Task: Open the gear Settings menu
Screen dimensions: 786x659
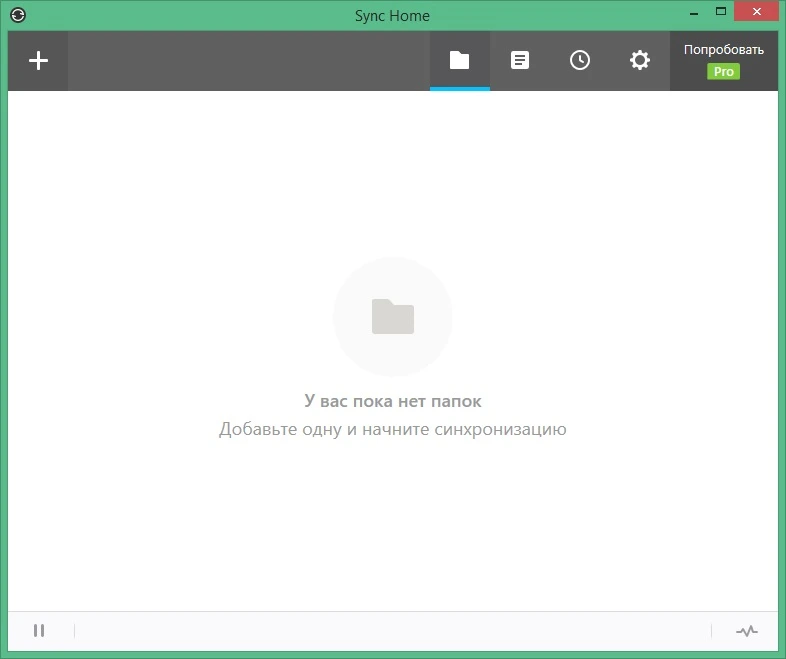Action: [x=640, y=61]
